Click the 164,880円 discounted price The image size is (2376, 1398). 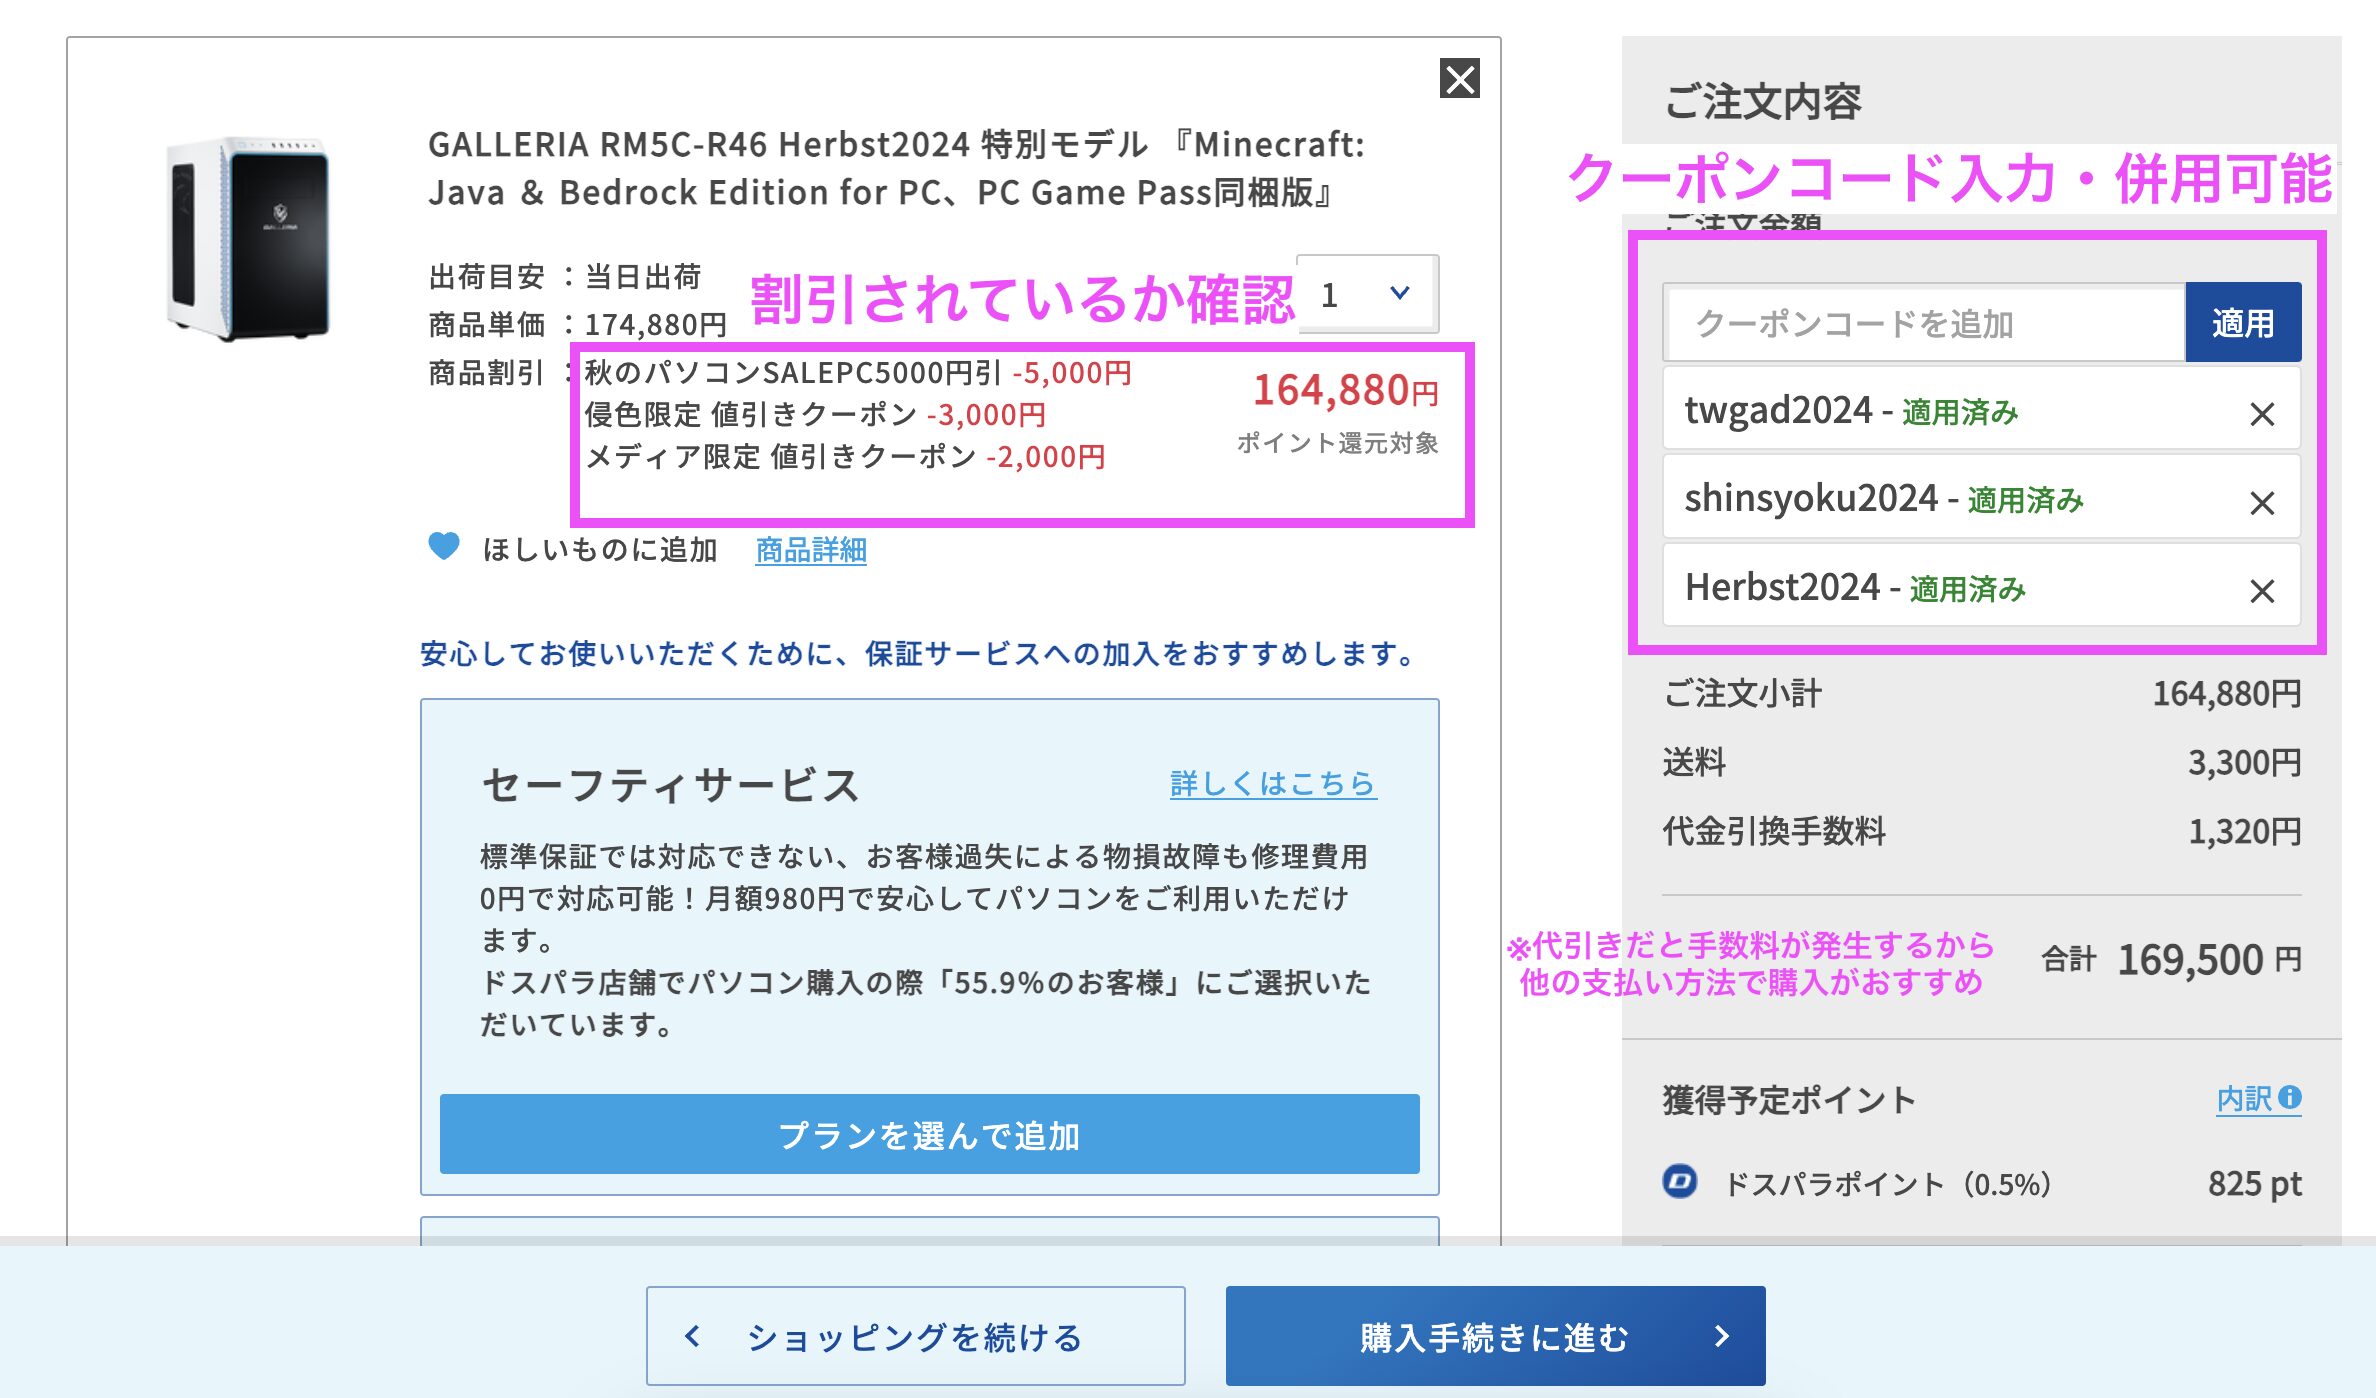coord(1345,390)
